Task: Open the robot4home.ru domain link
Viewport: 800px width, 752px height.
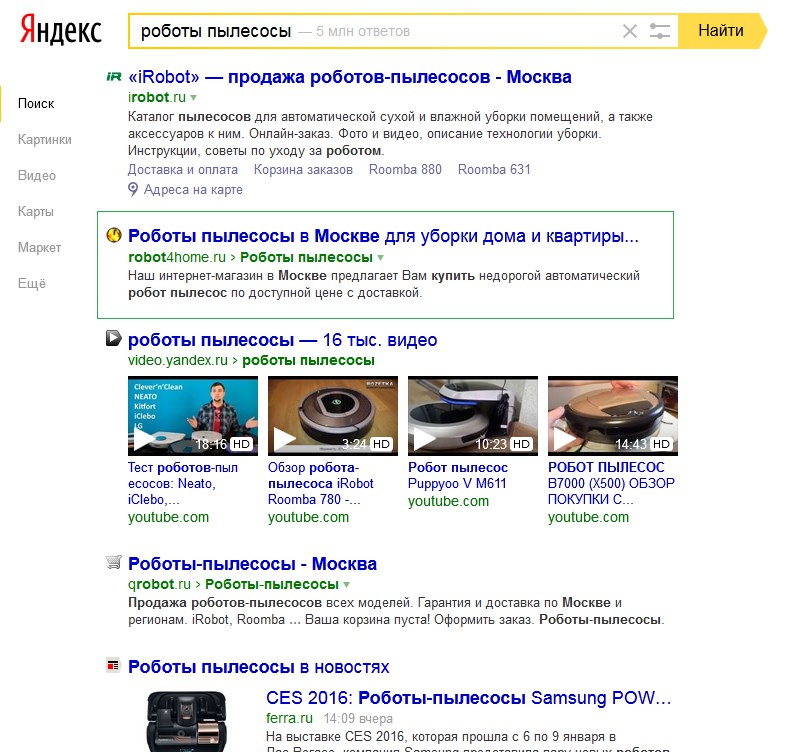Action: [x=177, y=257]
